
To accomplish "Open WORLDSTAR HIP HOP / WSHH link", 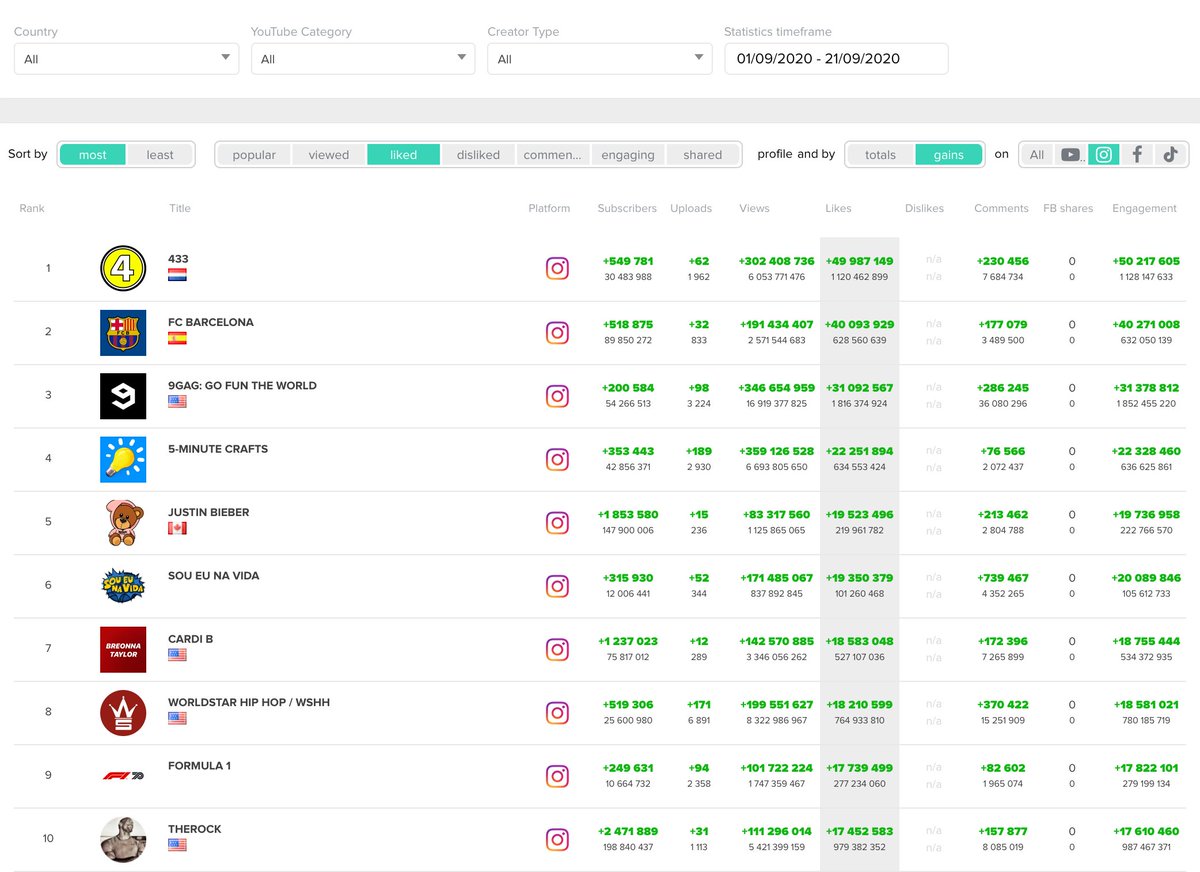I will point(249,702).
